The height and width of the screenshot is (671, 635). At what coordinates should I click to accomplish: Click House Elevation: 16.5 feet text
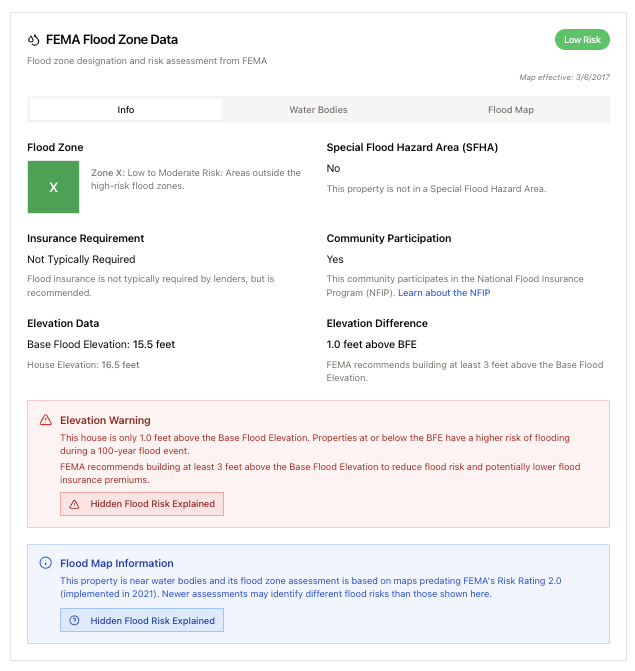click(83, 365)
